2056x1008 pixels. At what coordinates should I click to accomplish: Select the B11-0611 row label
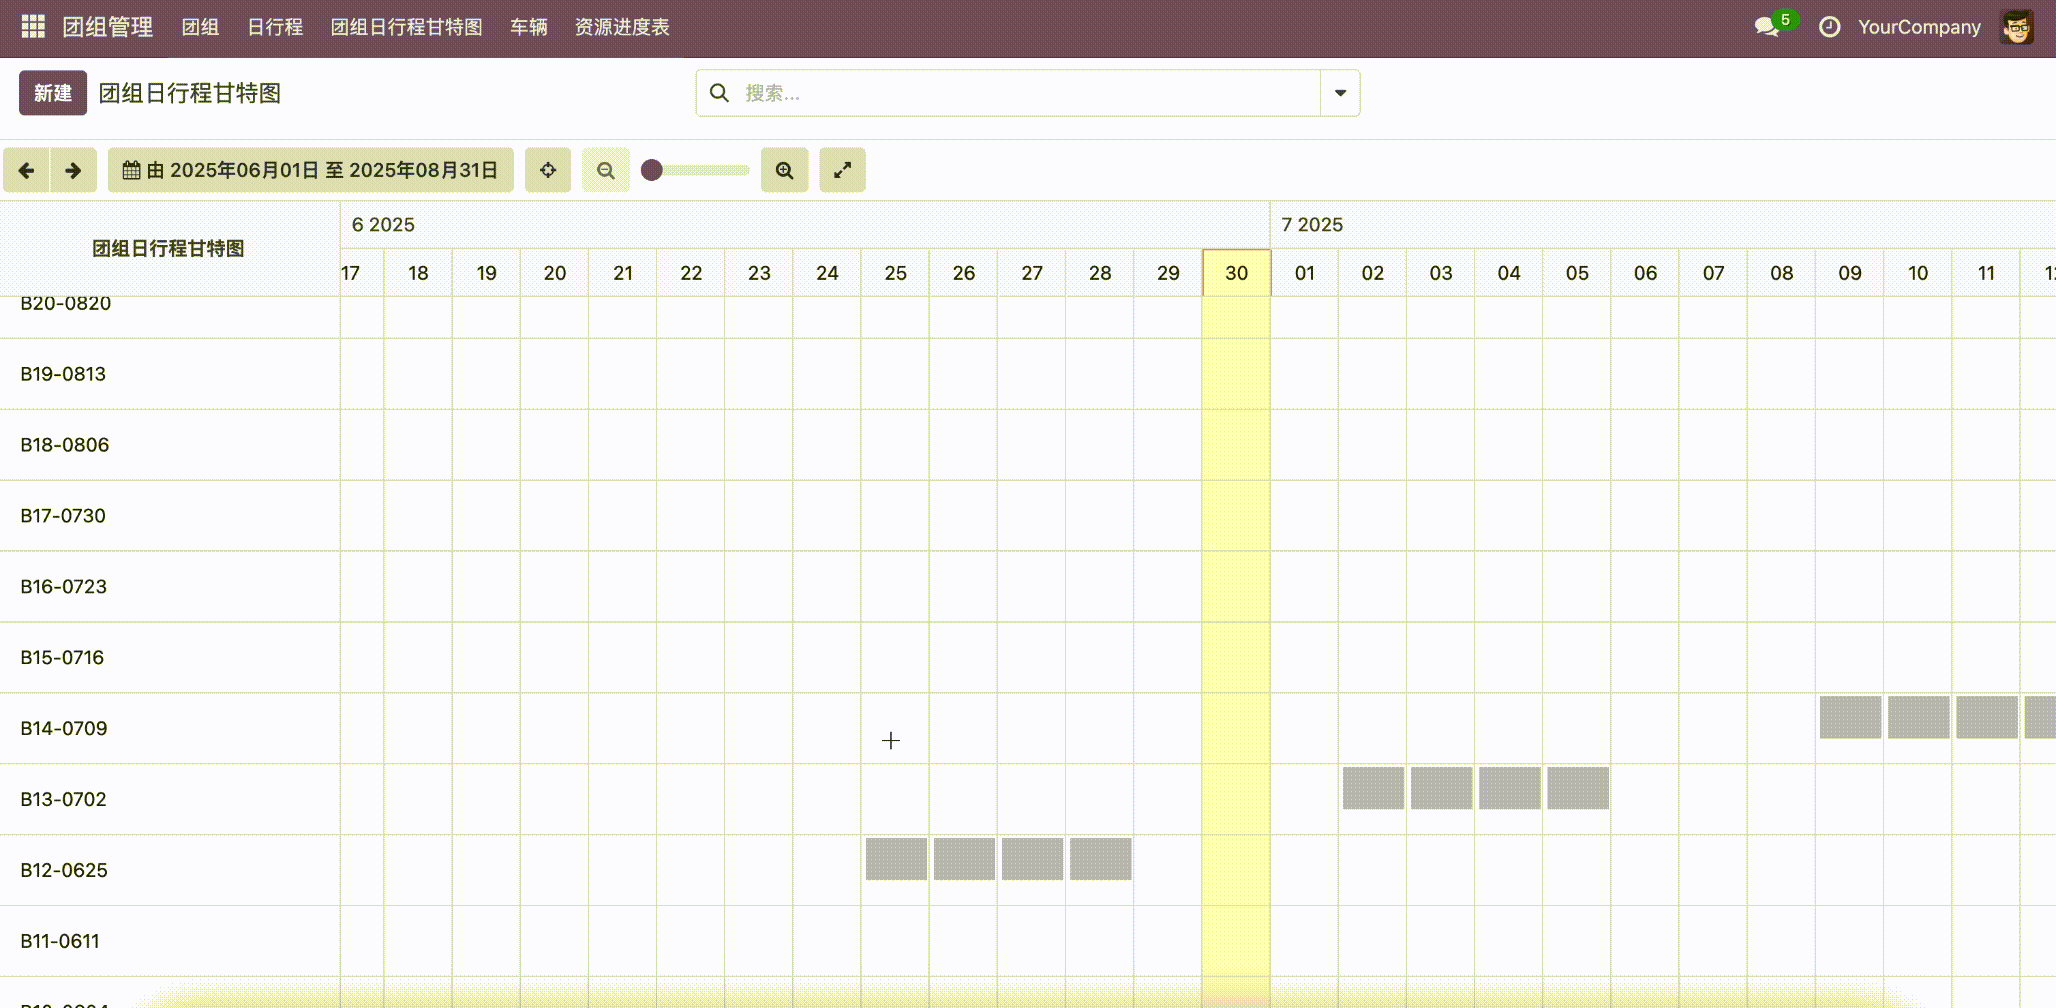60,942
